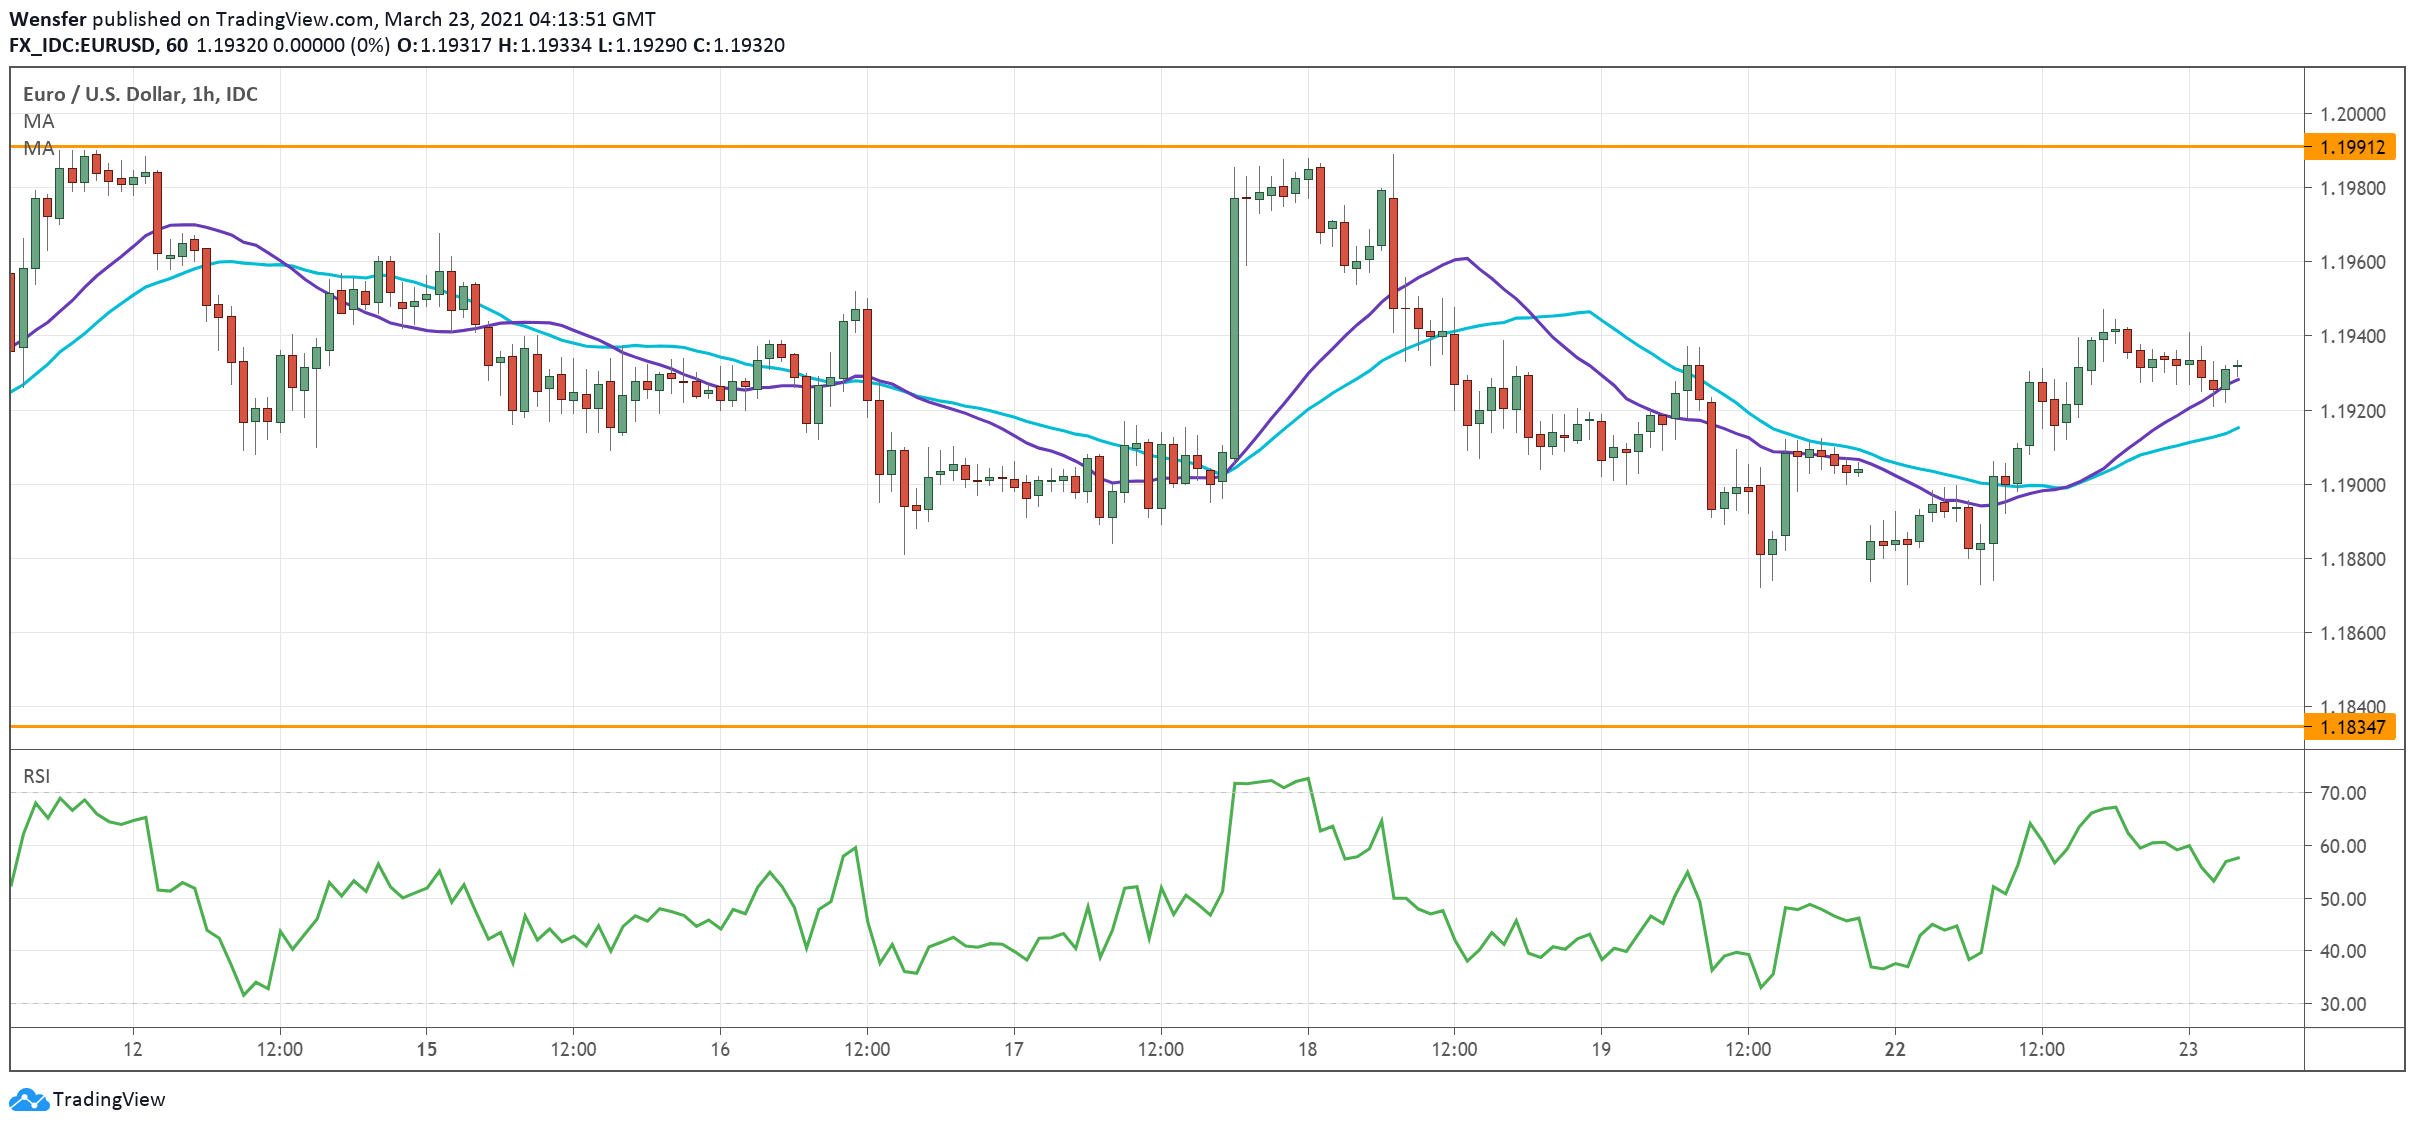
Task: Click the orange 1.18347 price tag
Action: [x=2351, y=727]
